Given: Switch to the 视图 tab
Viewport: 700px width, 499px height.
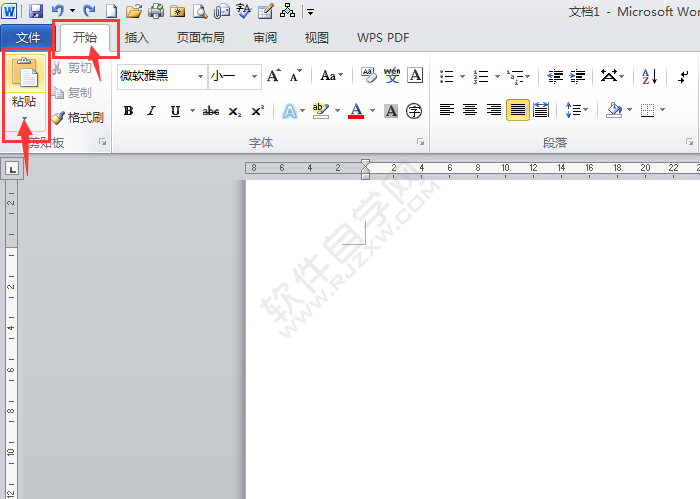Looking at the screenshot, I should [x=317, y=38].
